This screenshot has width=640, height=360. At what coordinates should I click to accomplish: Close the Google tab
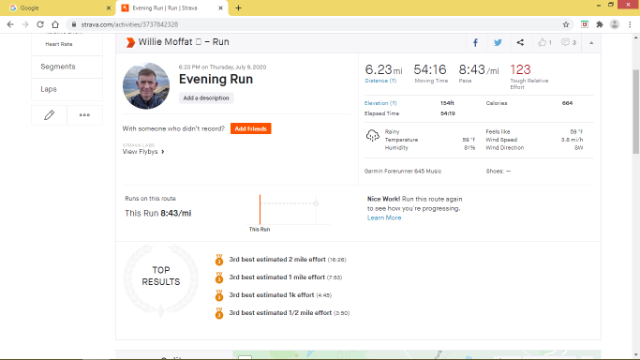pyautogui.click(x=109, y=8)
